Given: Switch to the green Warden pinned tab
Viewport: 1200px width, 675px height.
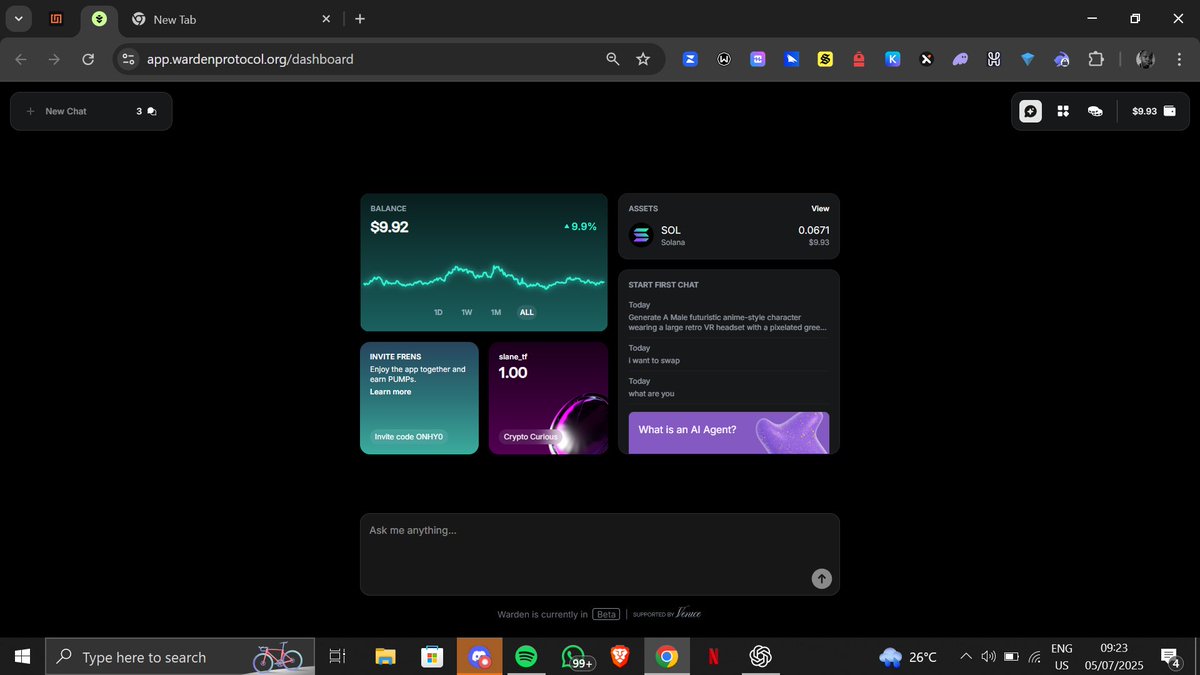Looking at the screenshot, I should 98,19.
